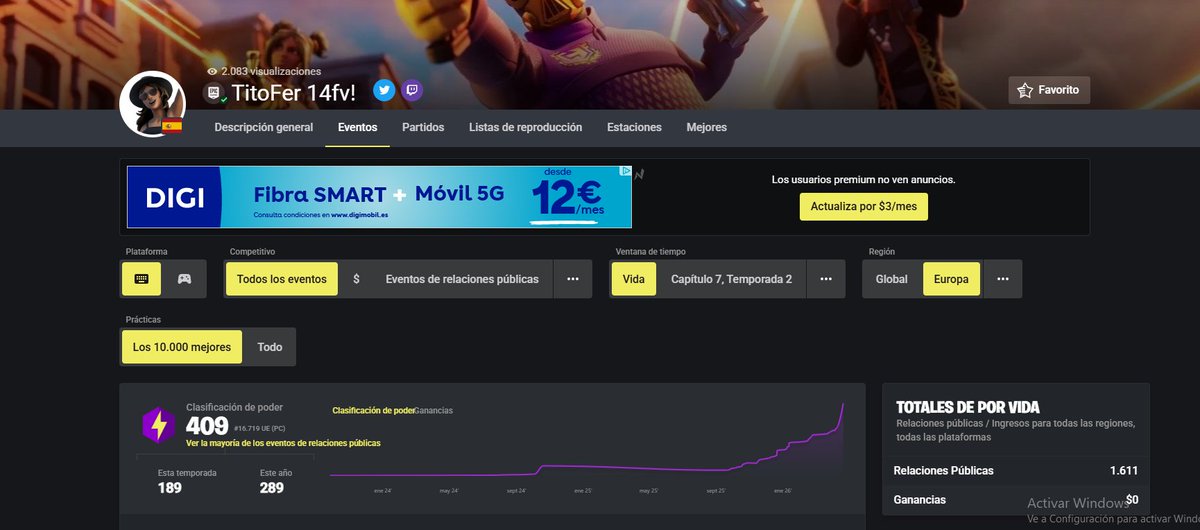
Task: Select the Europa region
Action: 951,279
